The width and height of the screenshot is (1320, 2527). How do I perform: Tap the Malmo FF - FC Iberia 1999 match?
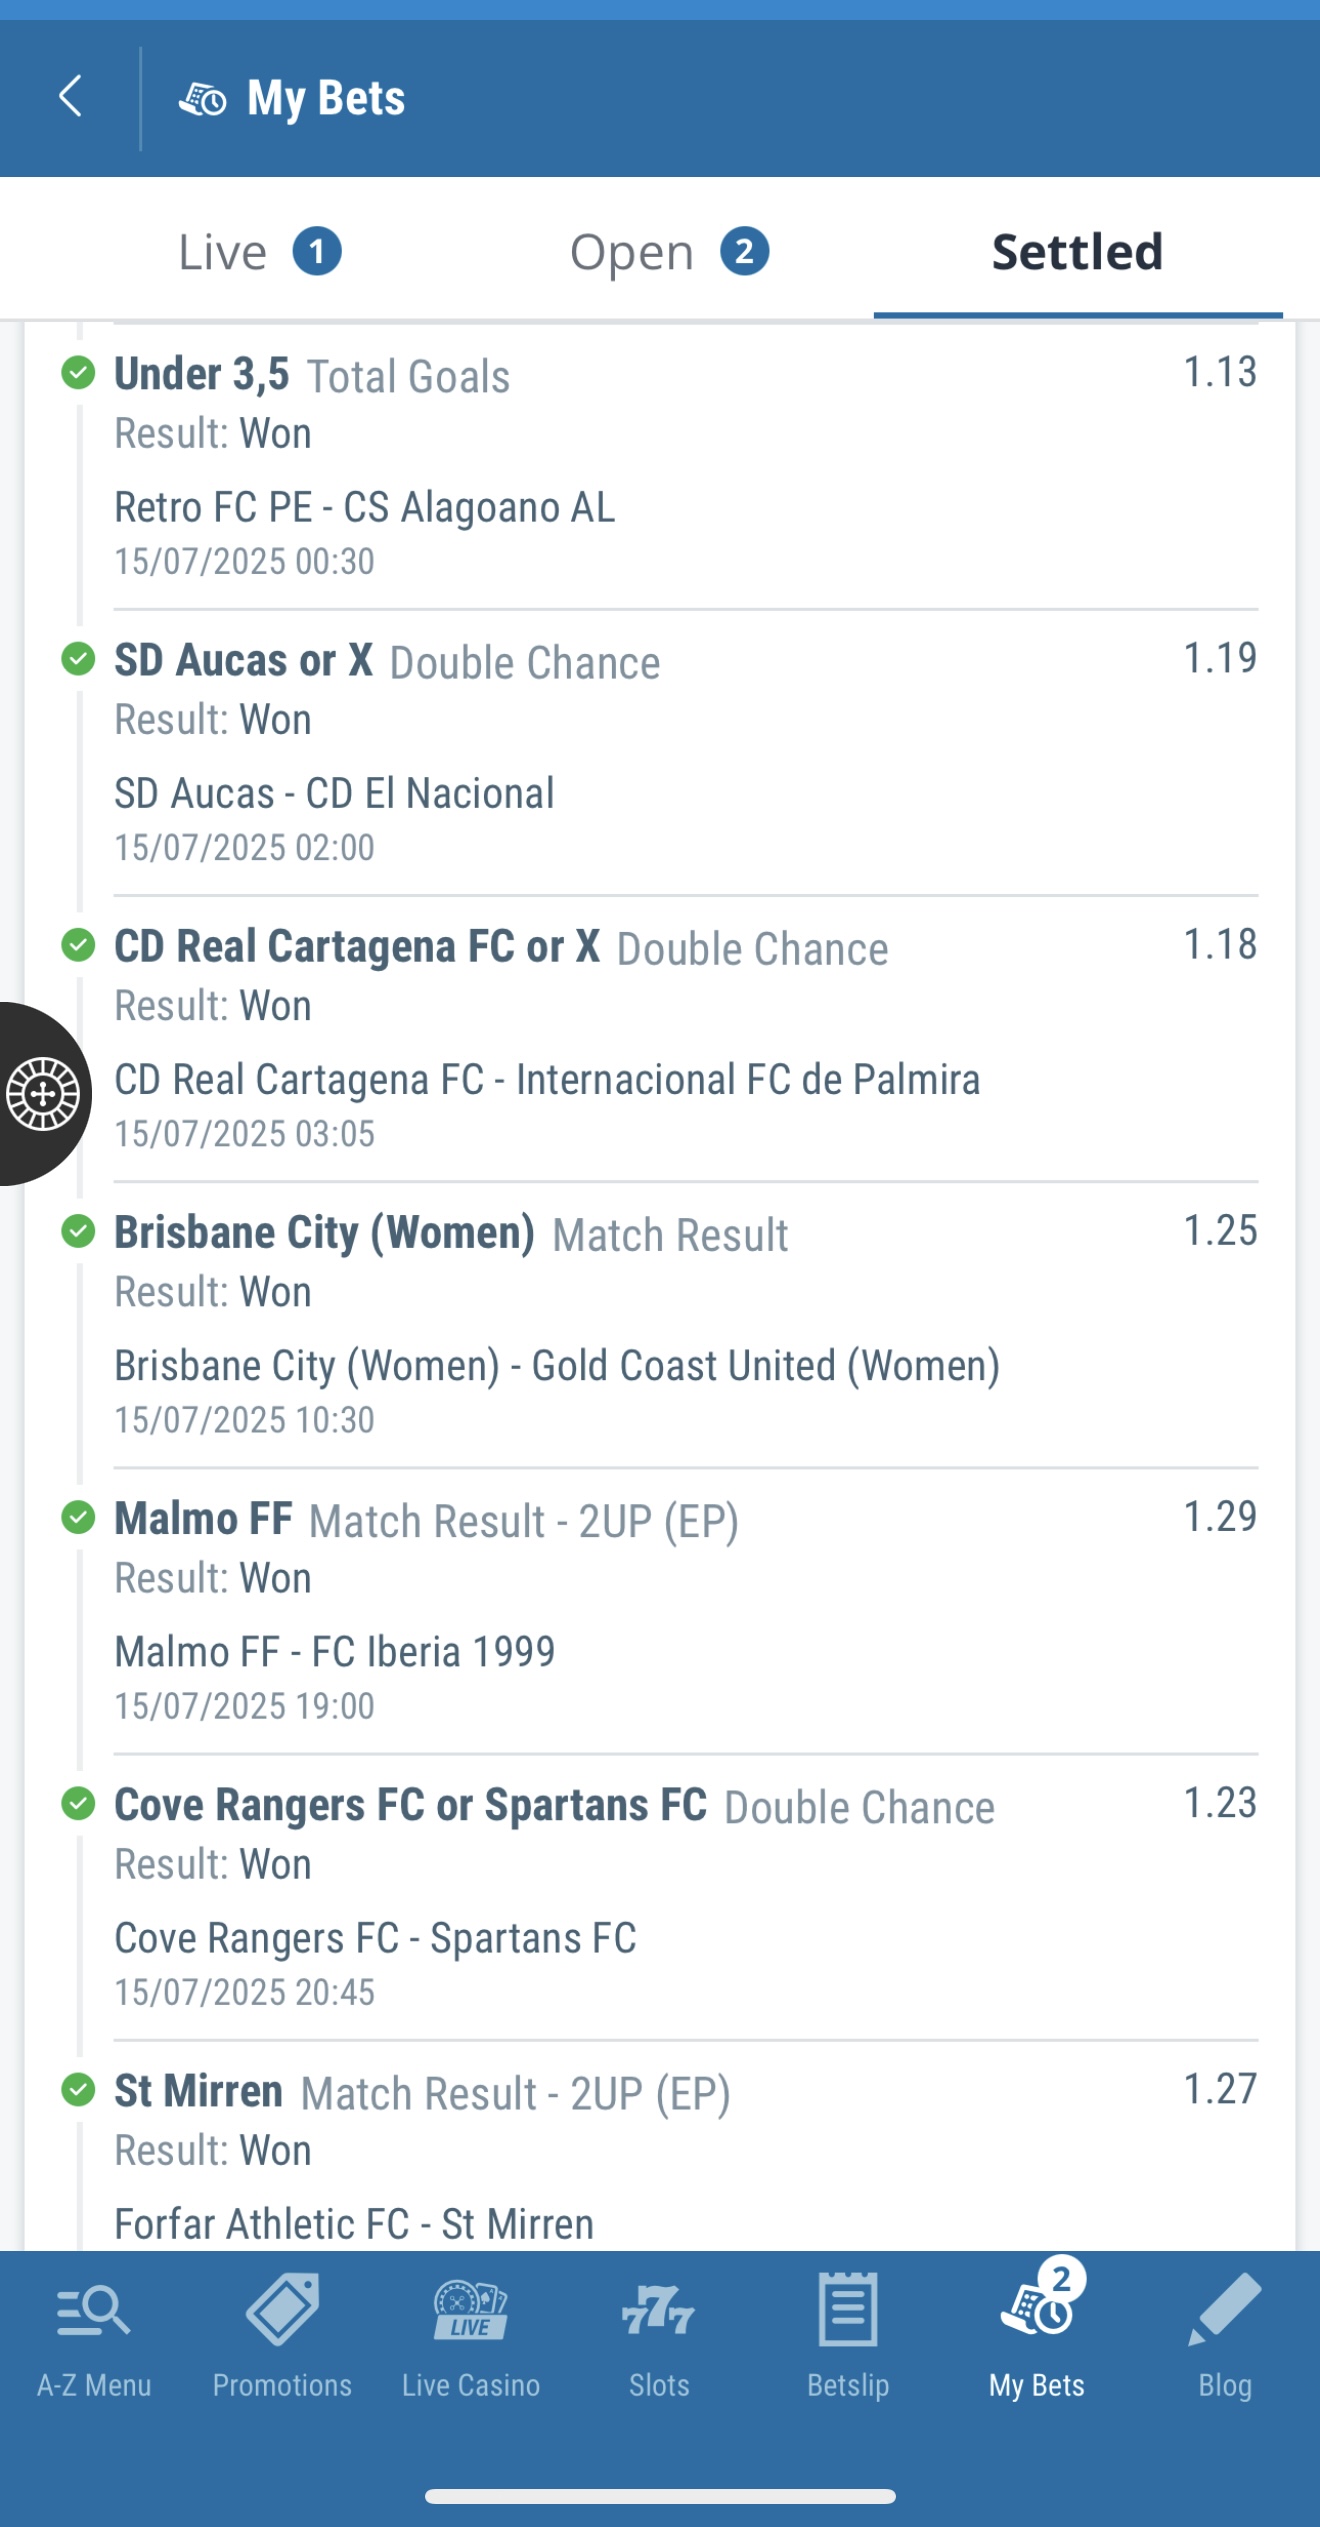[x=334, y=1652]
